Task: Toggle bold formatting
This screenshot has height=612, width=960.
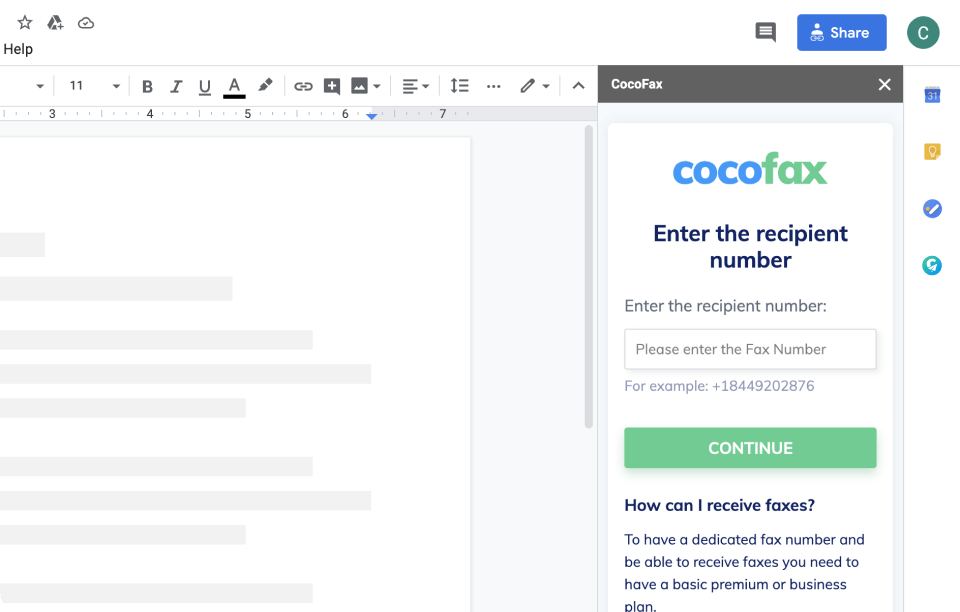Action: tap(147, 86)
